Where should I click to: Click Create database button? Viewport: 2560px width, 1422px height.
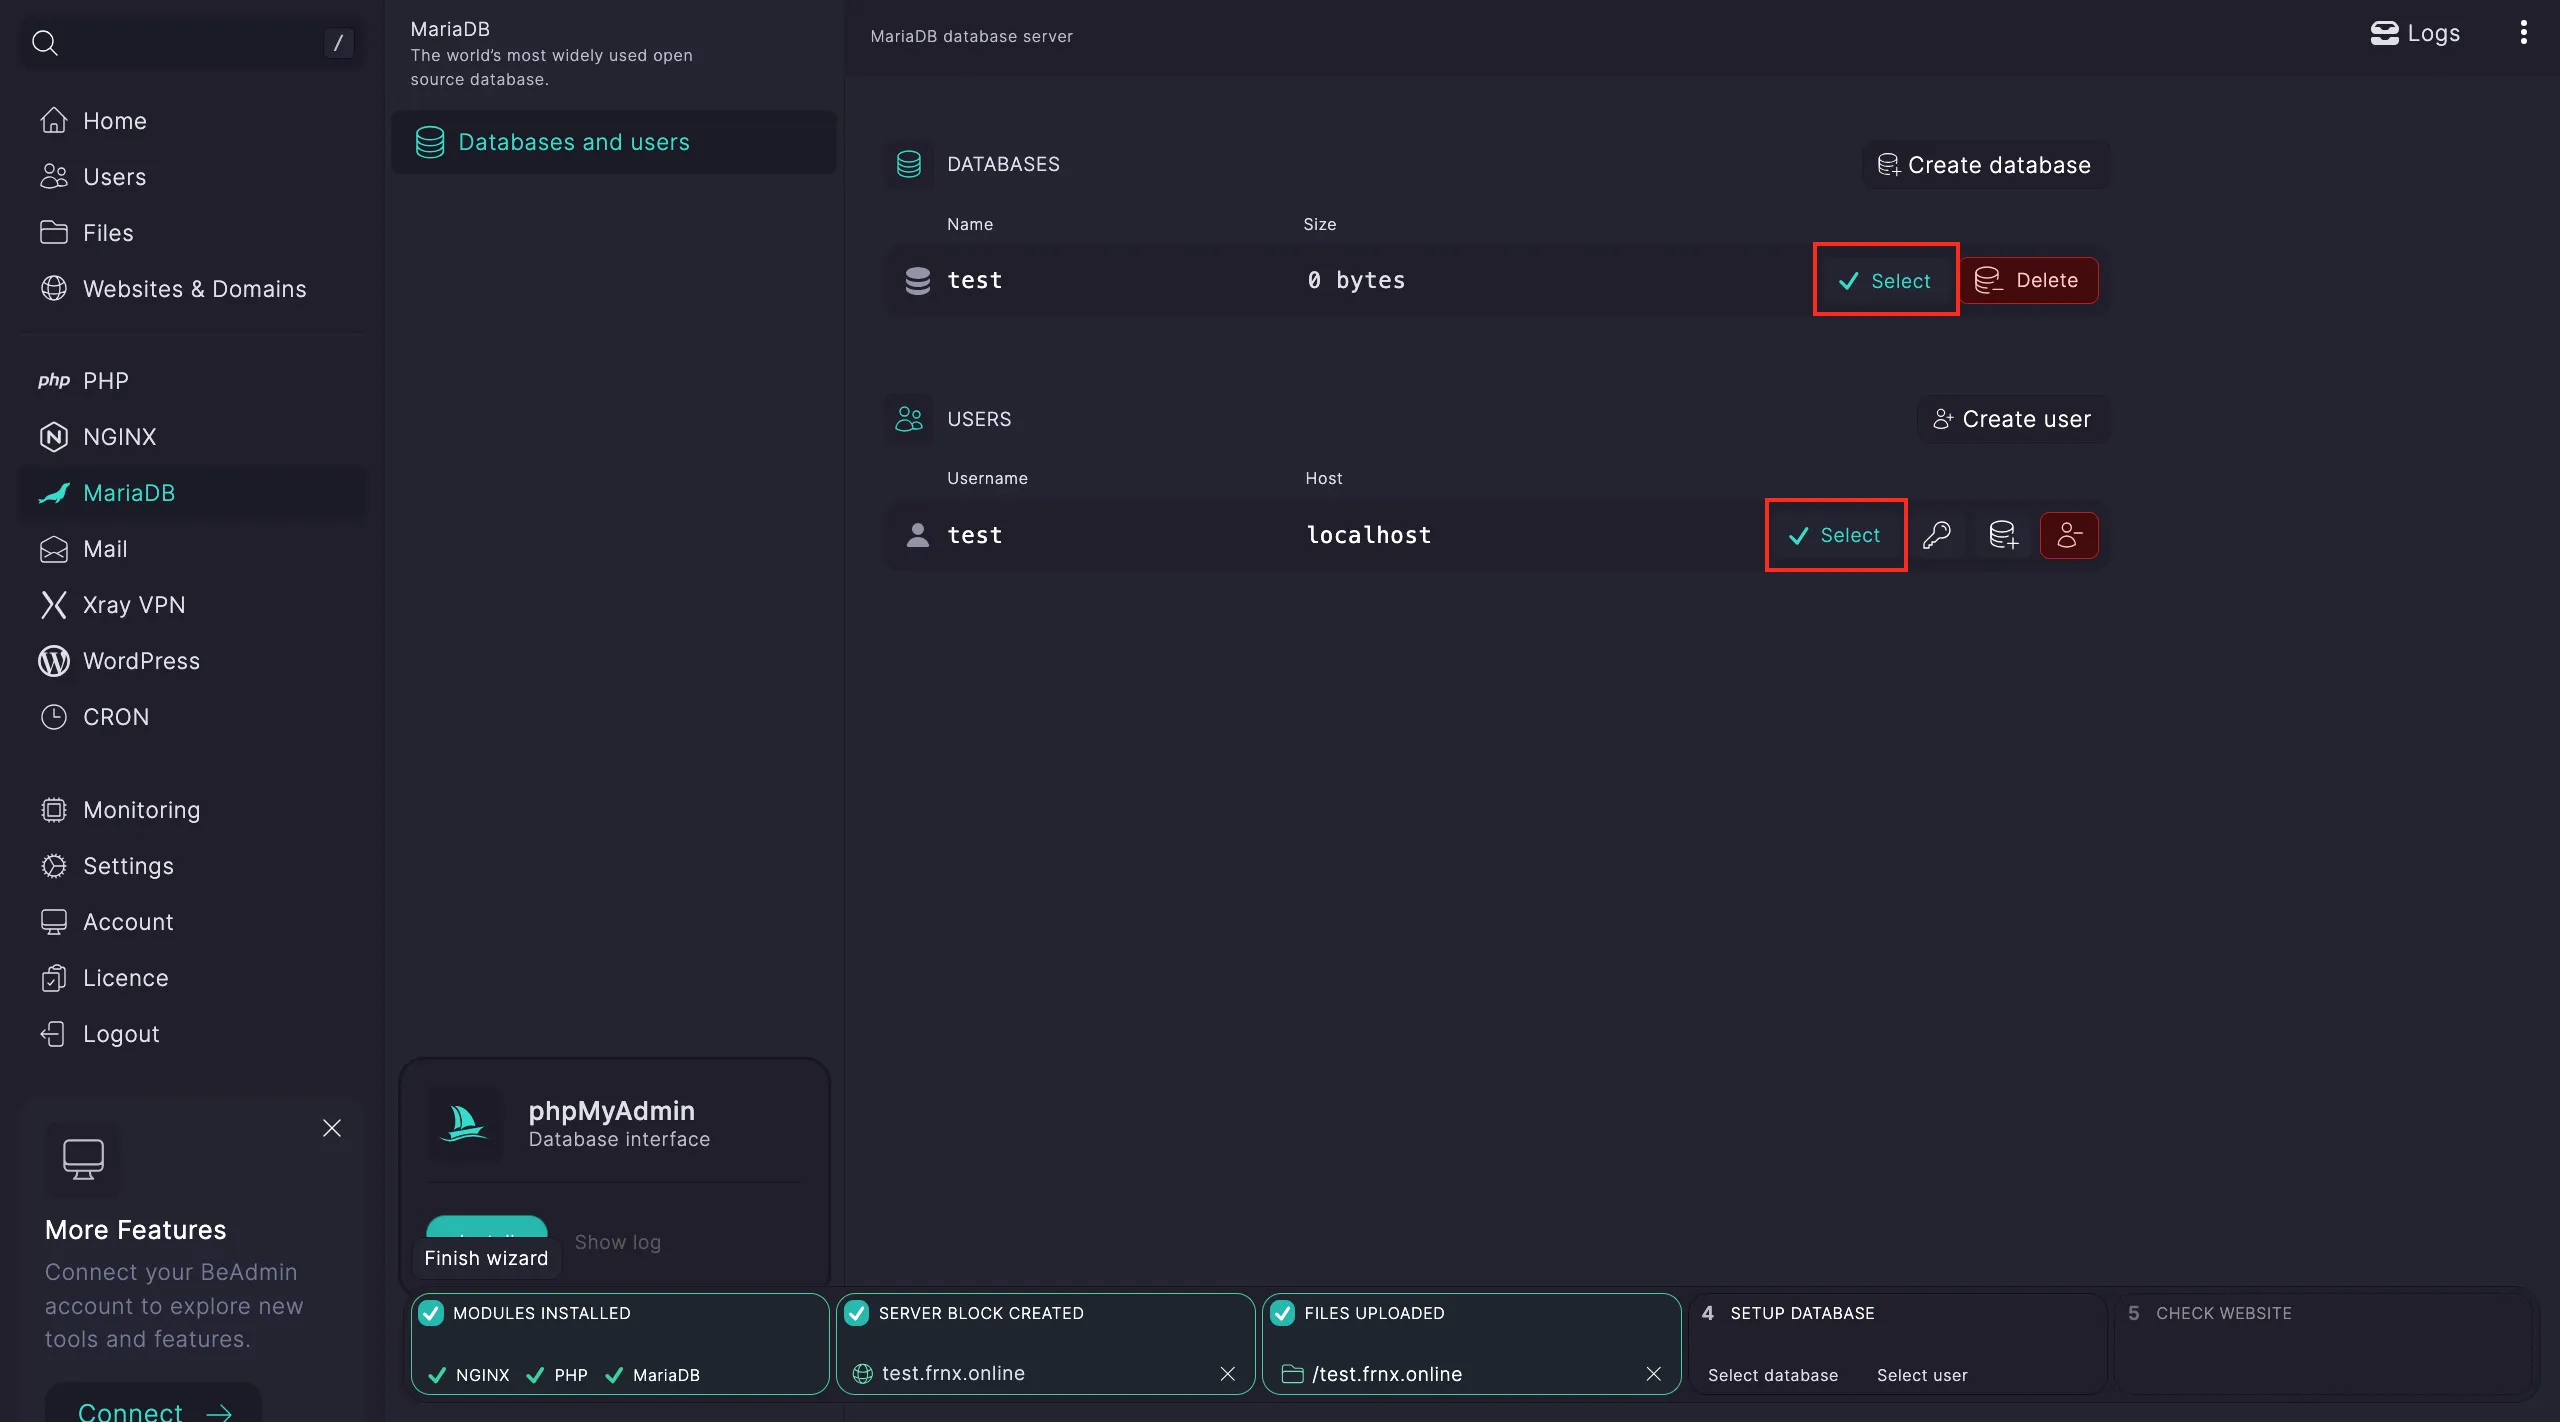[1985, 165]
